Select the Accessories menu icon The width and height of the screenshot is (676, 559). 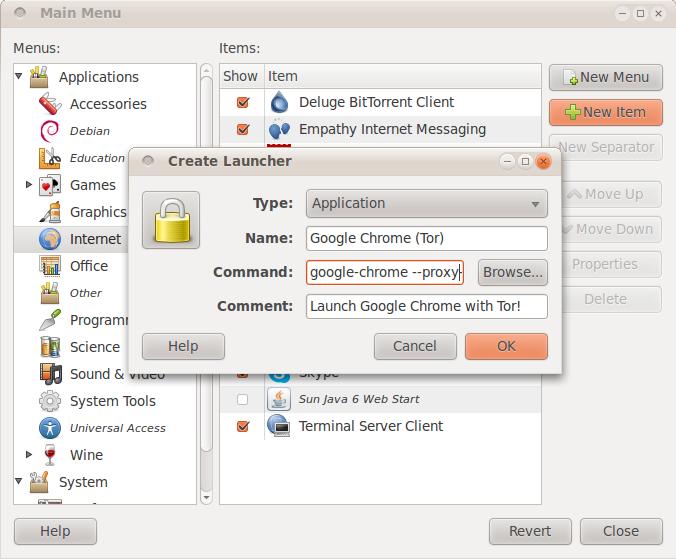(50, 104)
